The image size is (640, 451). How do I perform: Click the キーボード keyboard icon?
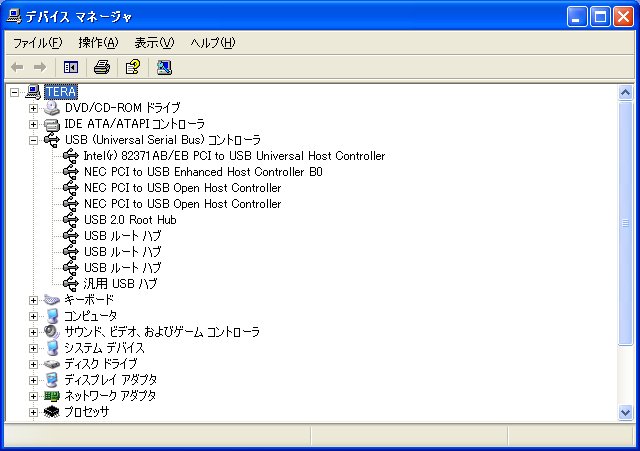52,300
